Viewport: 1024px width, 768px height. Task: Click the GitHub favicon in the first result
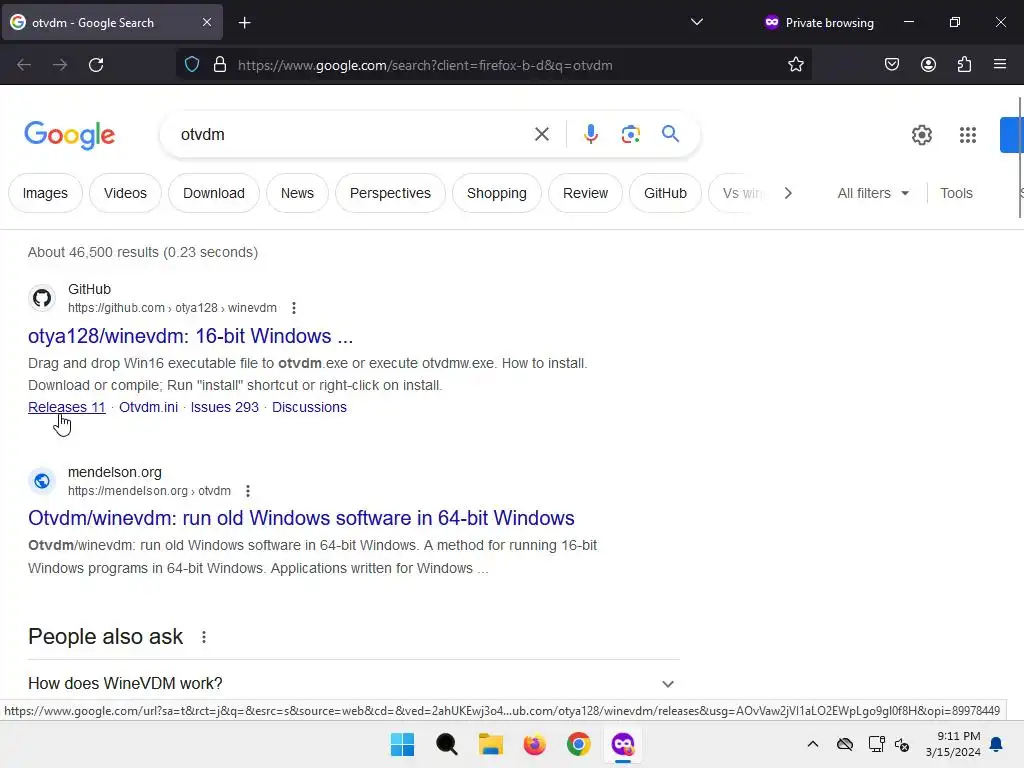point(42,298)
